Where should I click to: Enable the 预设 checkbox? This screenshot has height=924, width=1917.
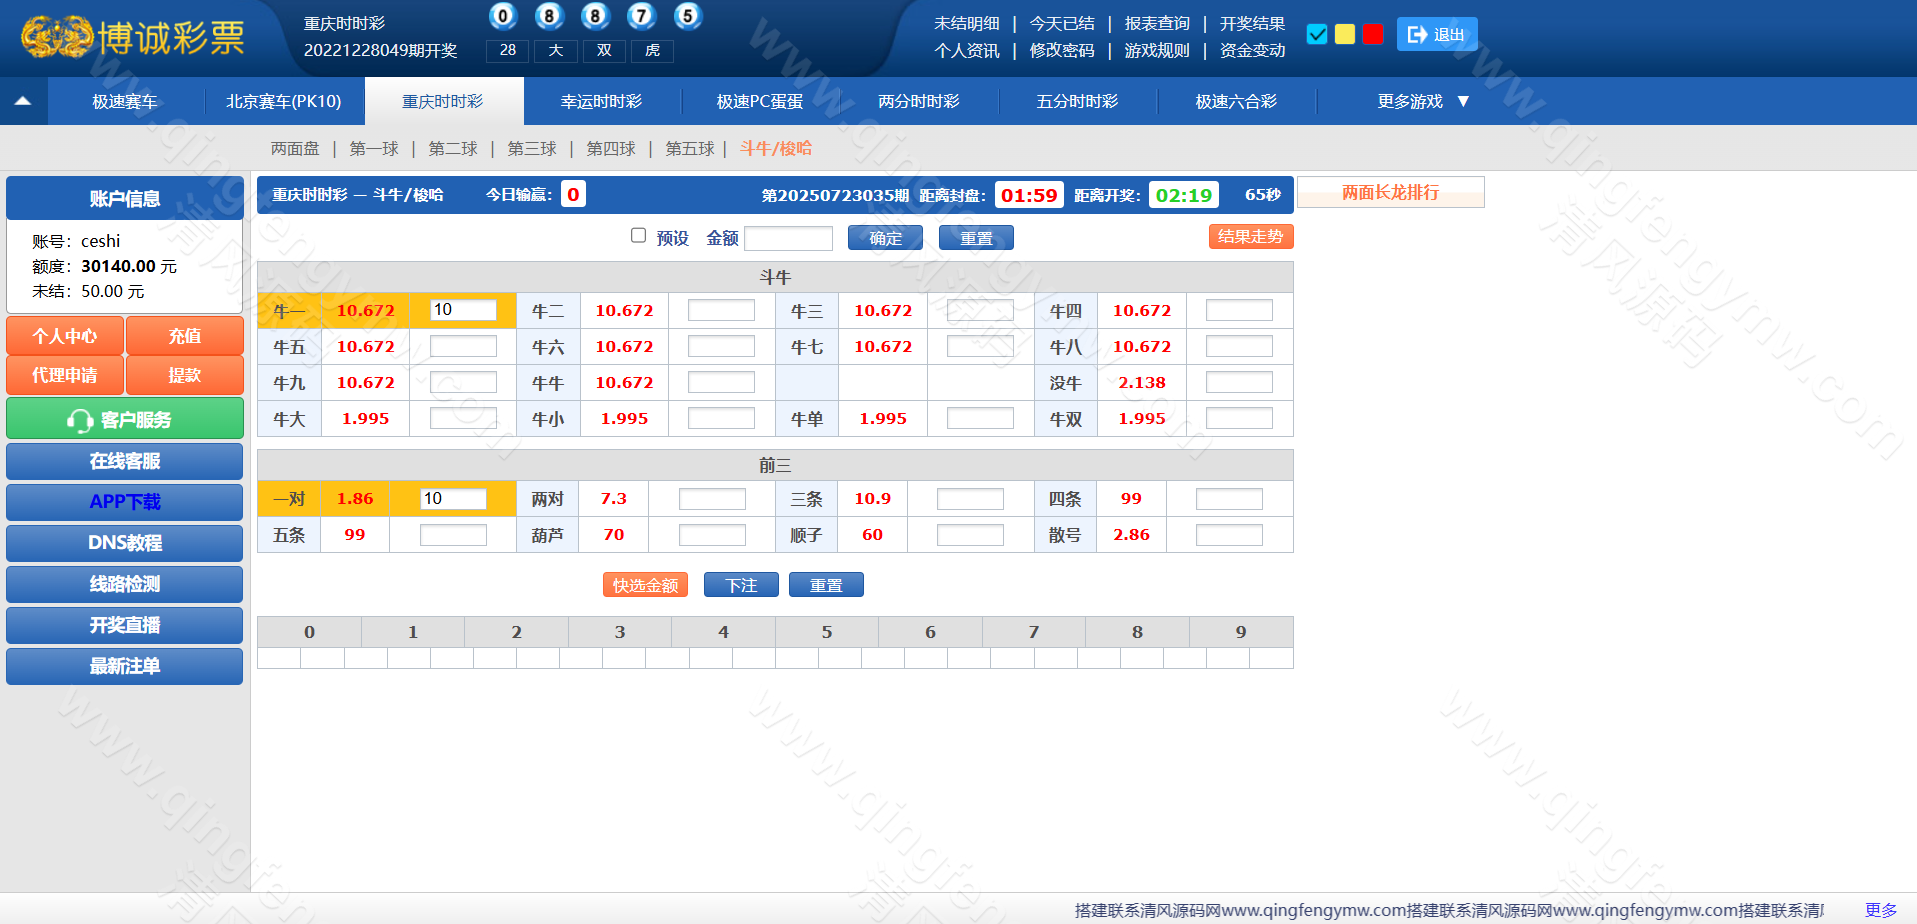[x=638, y=236]
